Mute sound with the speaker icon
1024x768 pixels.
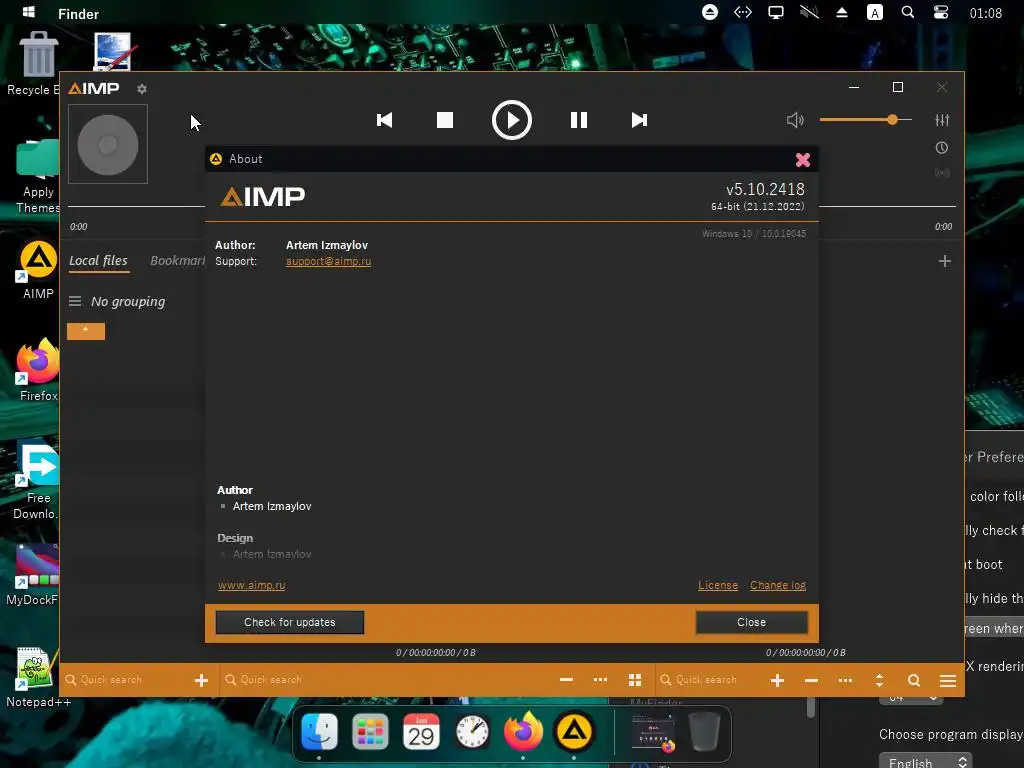coord(795,120)
